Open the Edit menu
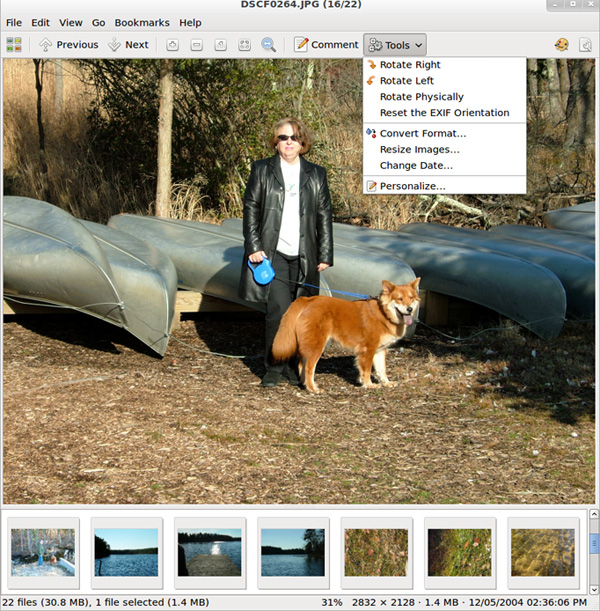The image size is (600, 611). [41, 23]
